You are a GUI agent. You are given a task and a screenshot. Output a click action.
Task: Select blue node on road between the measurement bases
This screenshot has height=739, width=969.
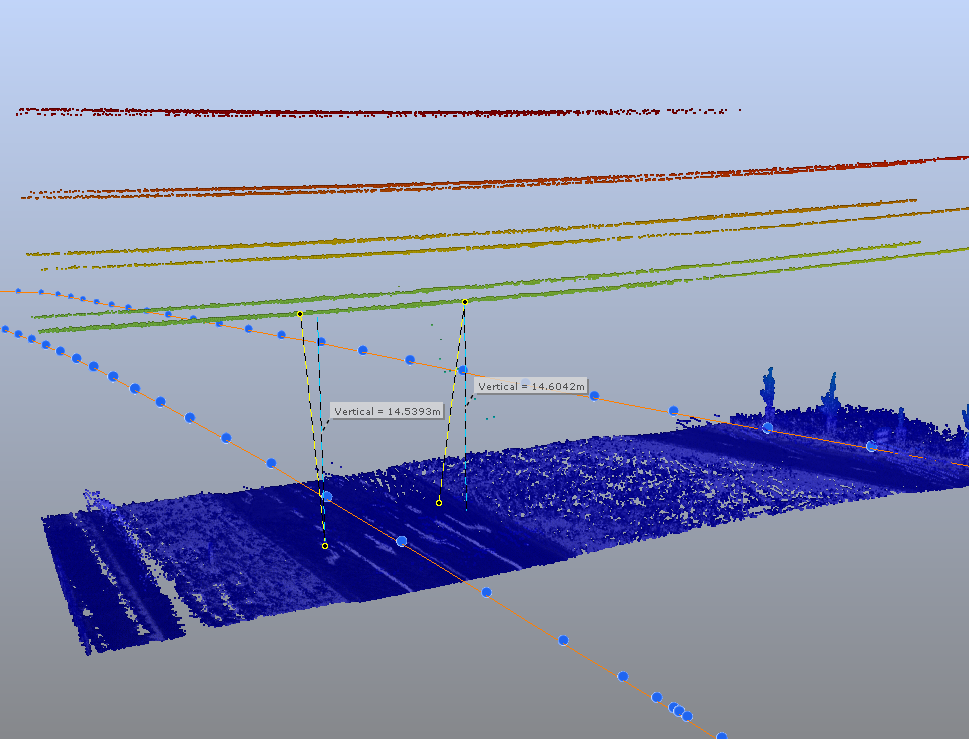(x=401, y=541)
